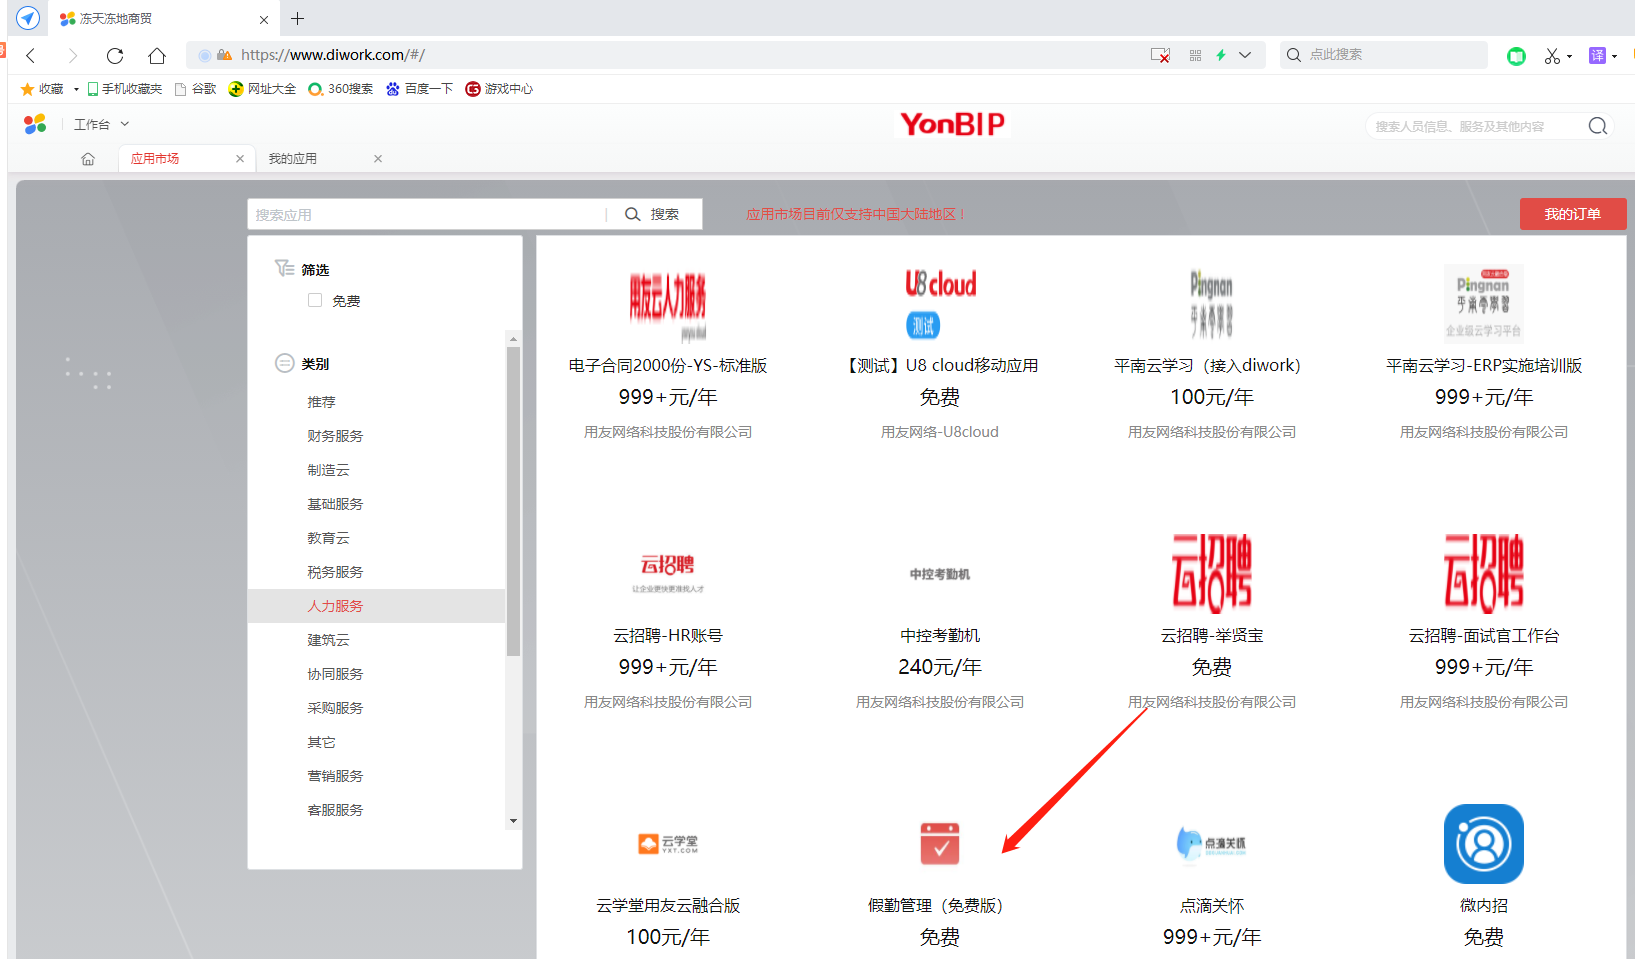Viewport: 1635px width, 959px height.
Task: Open 手机收藏夹 bookmark
Action: click(x=124, y=89)
